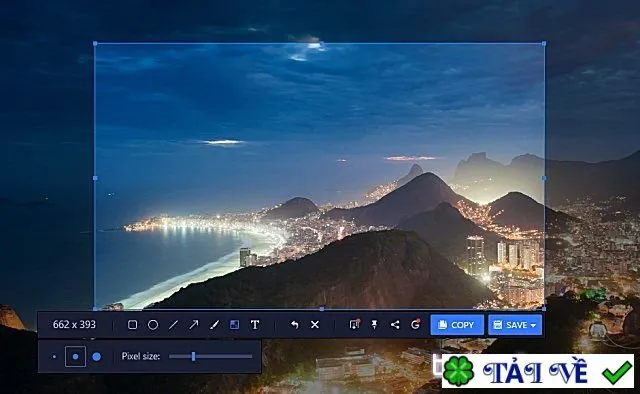The width and height of the screenshot is (640, 394).
Task: Expand the SAVE button dropdown arrow
Action: tap(533, 325)
